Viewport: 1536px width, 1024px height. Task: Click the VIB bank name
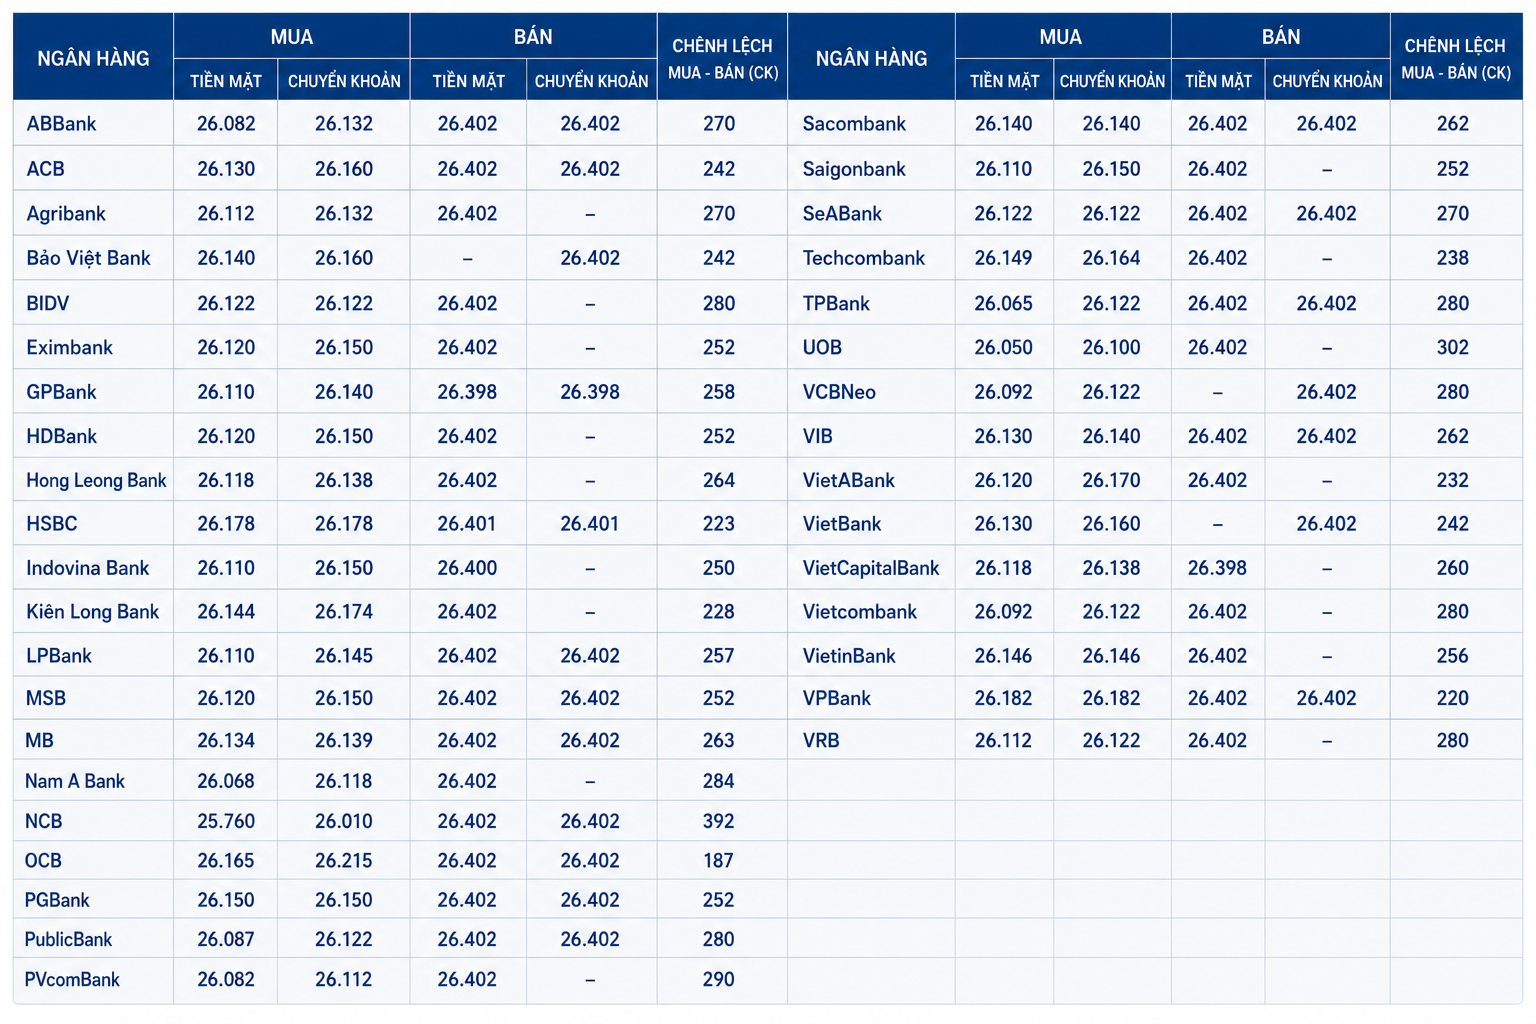(x=817, y=436)
